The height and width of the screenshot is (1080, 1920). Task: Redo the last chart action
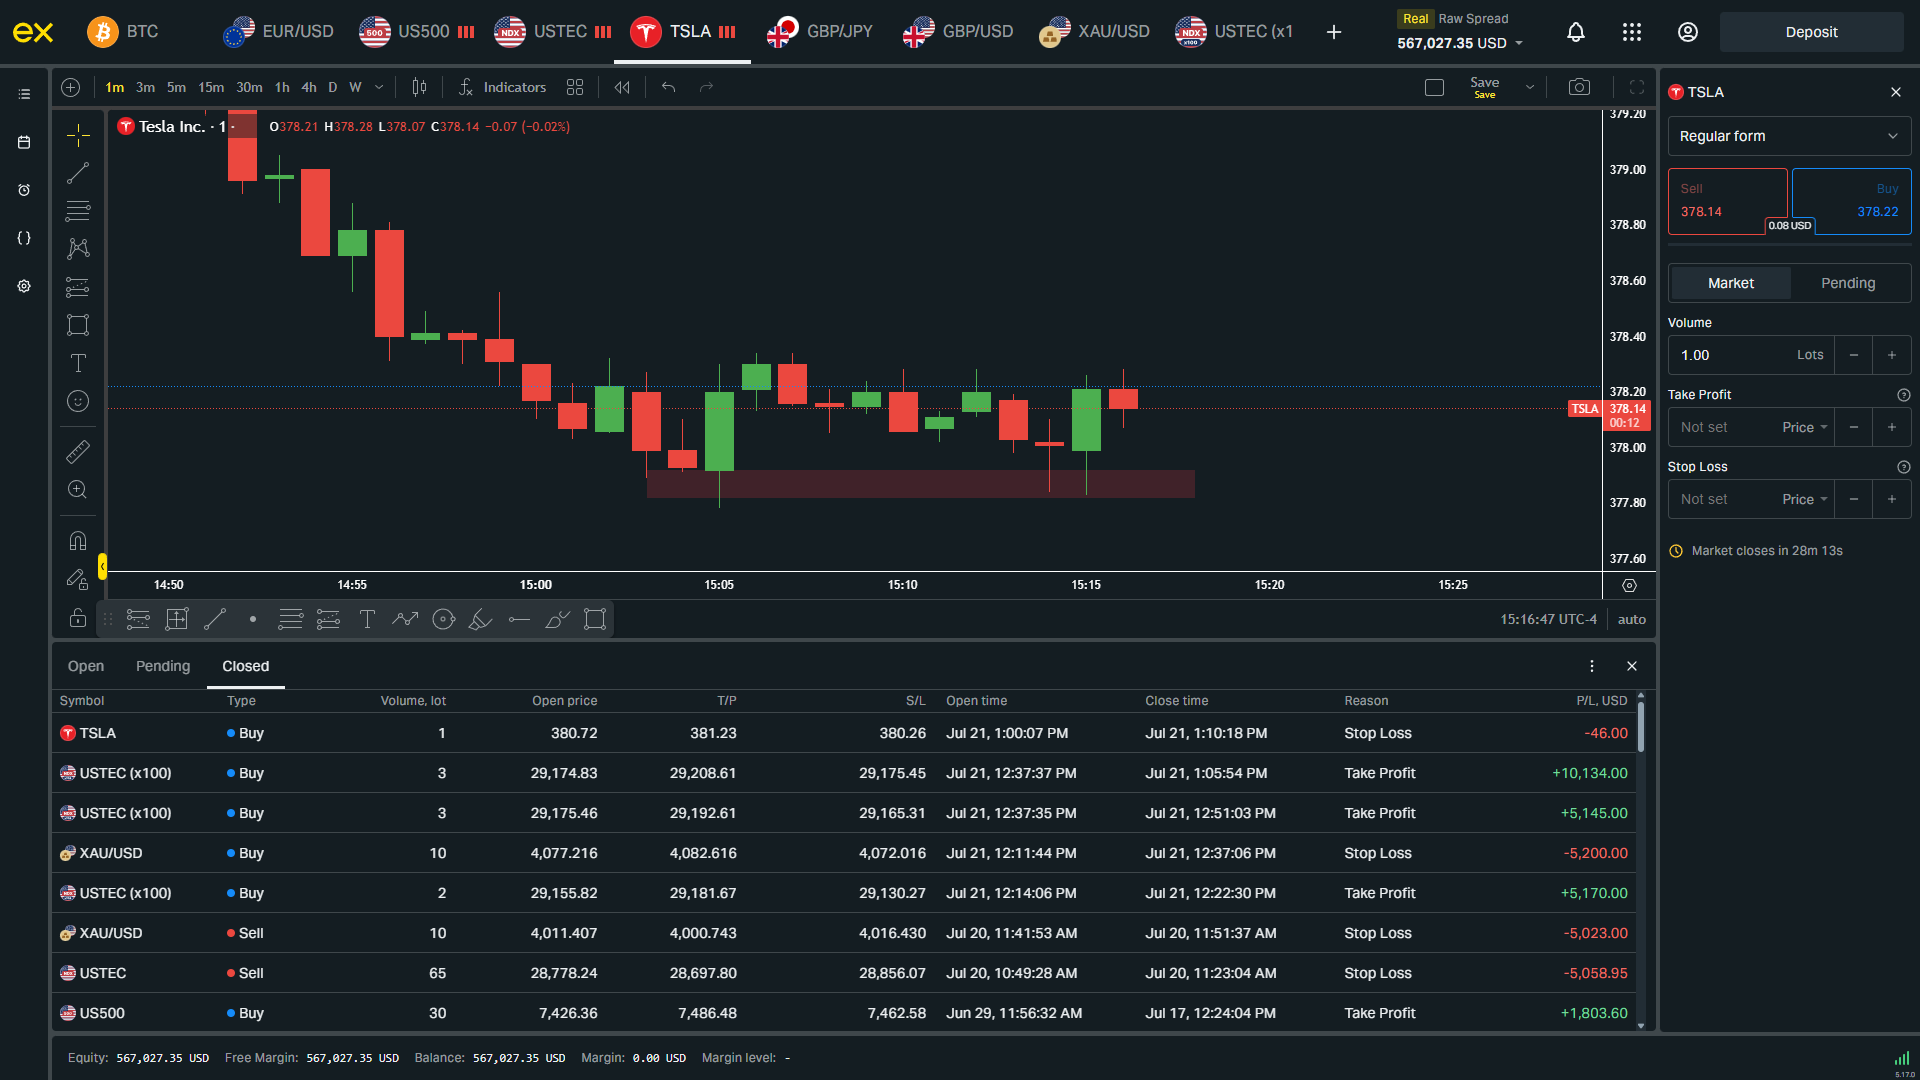707,87
